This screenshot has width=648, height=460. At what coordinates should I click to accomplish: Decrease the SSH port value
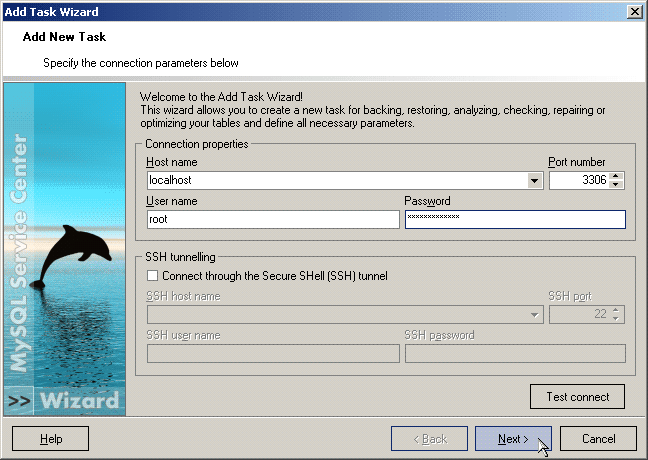click(616, 319)
